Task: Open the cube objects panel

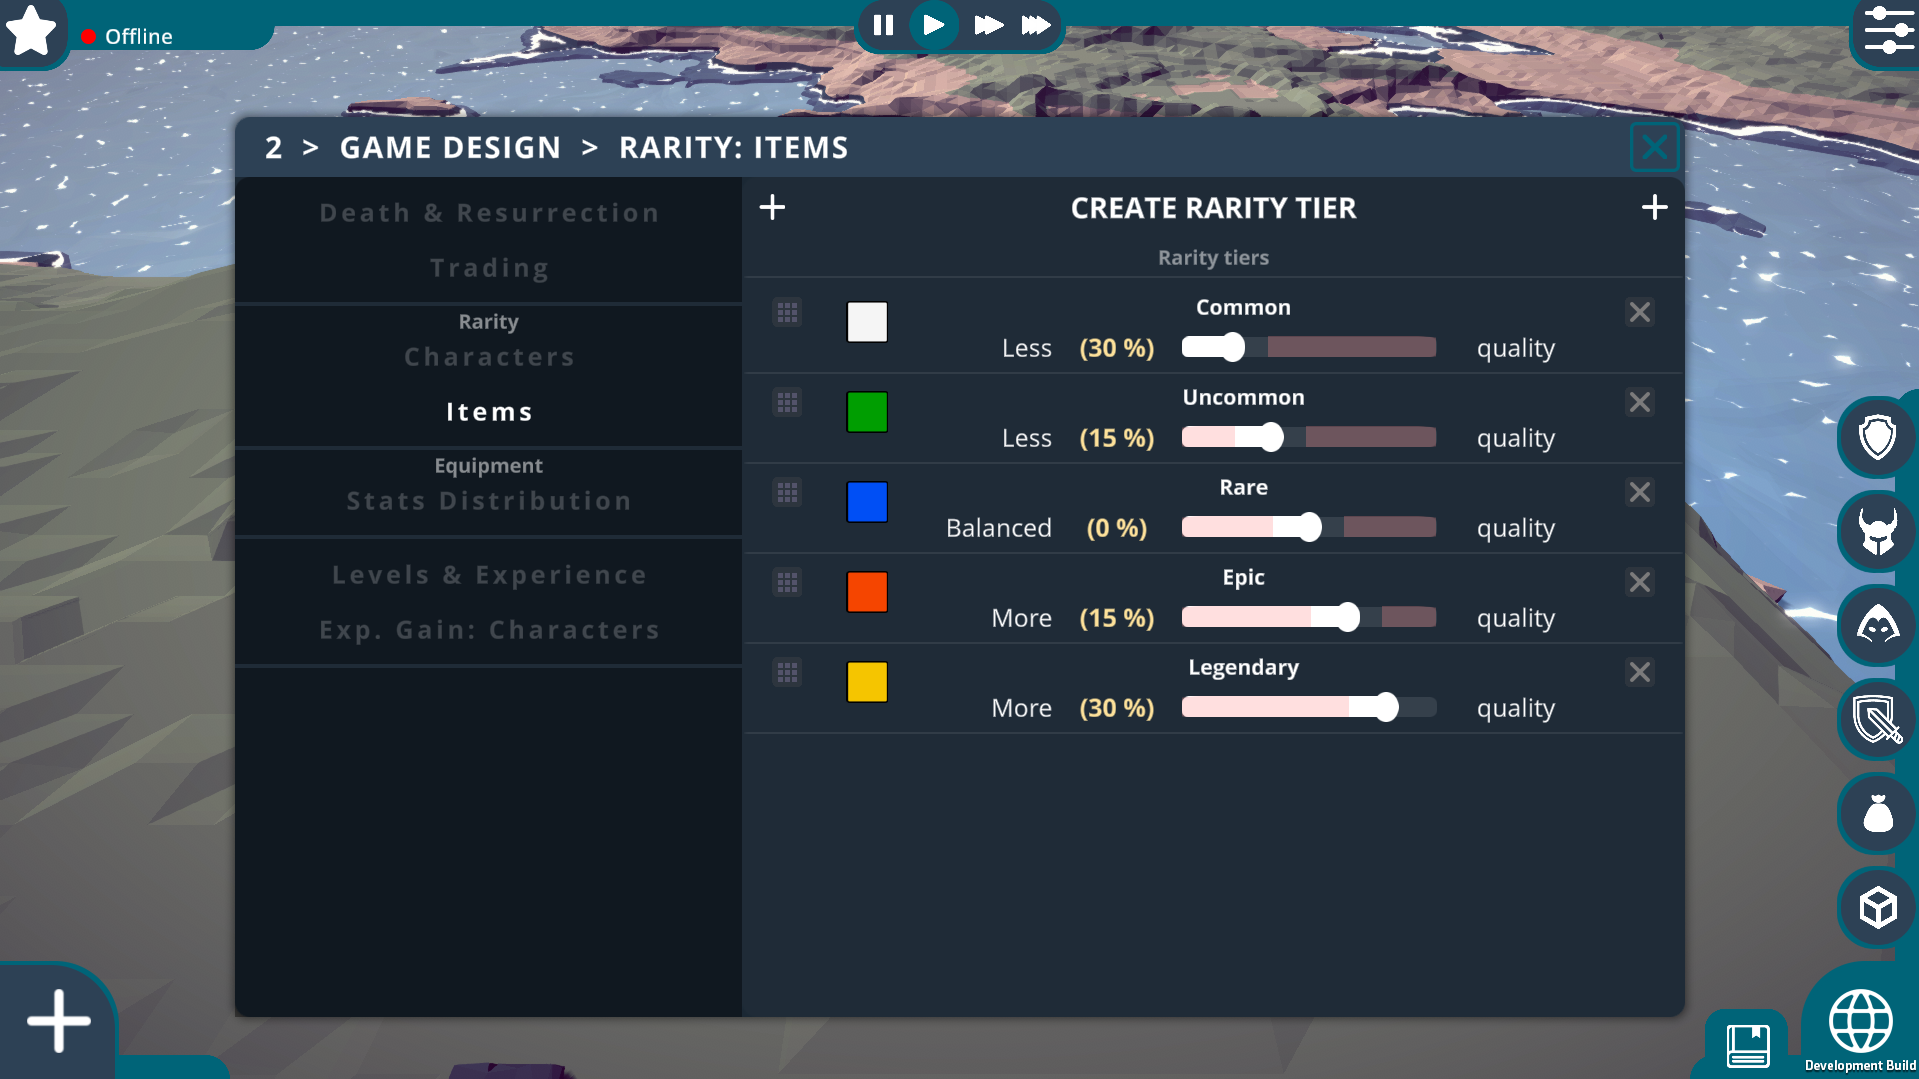Action: coord(1877,907)
